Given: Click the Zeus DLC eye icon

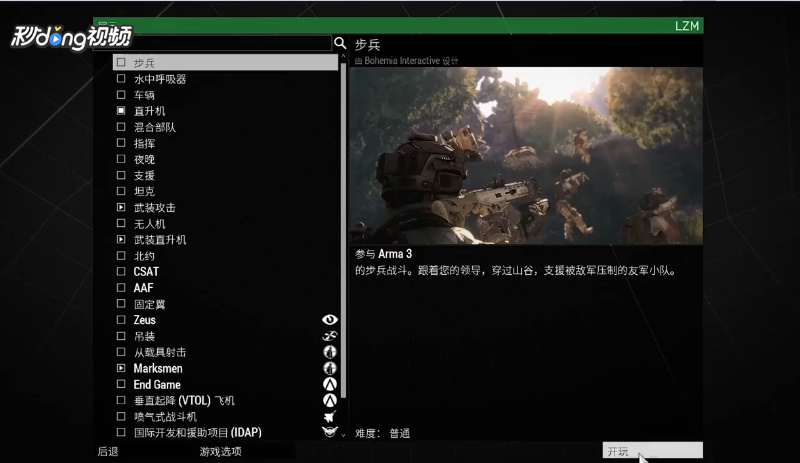Looking at the screenshot, I should point(330,320).
